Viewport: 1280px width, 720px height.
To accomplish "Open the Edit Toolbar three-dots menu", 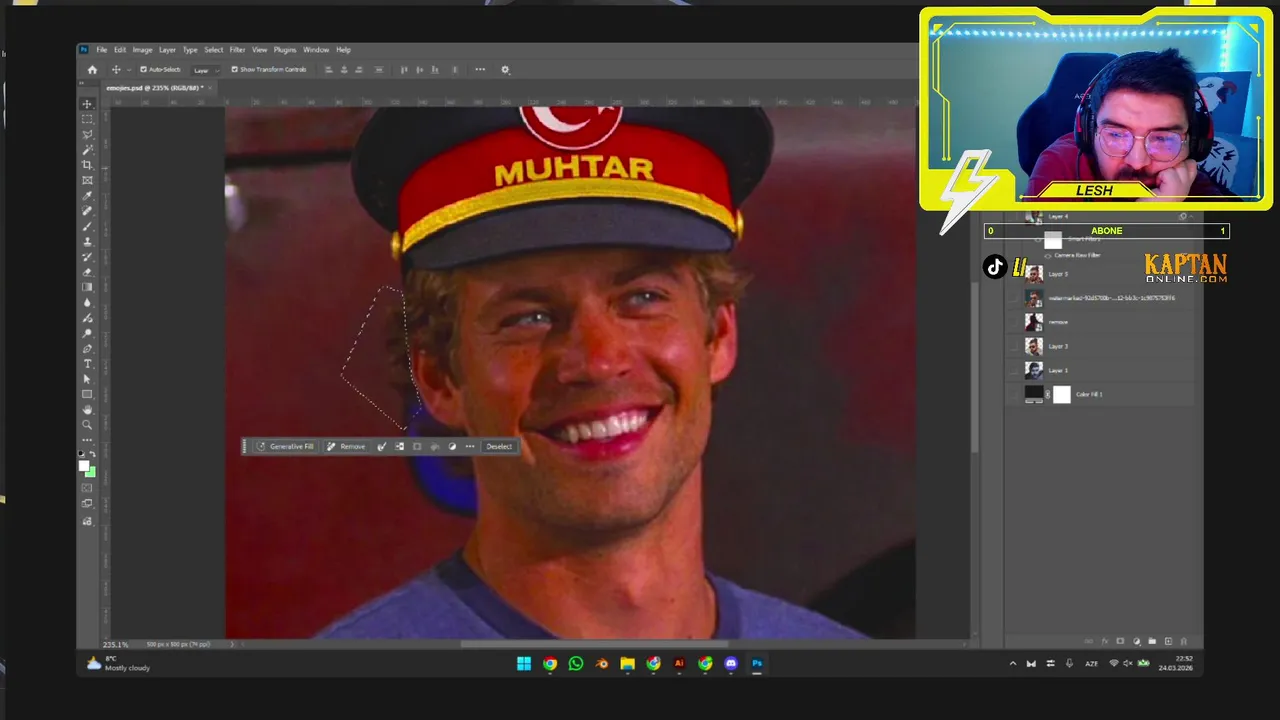I will click(87, 440).
